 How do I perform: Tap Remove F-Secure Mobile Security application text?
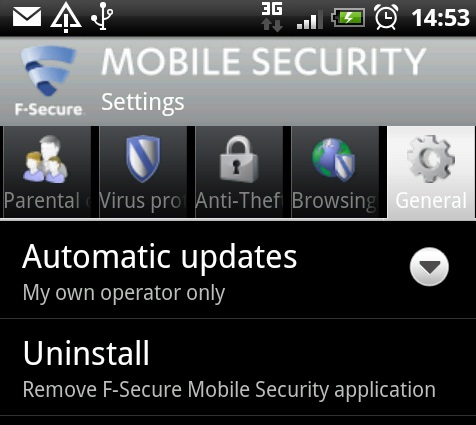(229, 389)
